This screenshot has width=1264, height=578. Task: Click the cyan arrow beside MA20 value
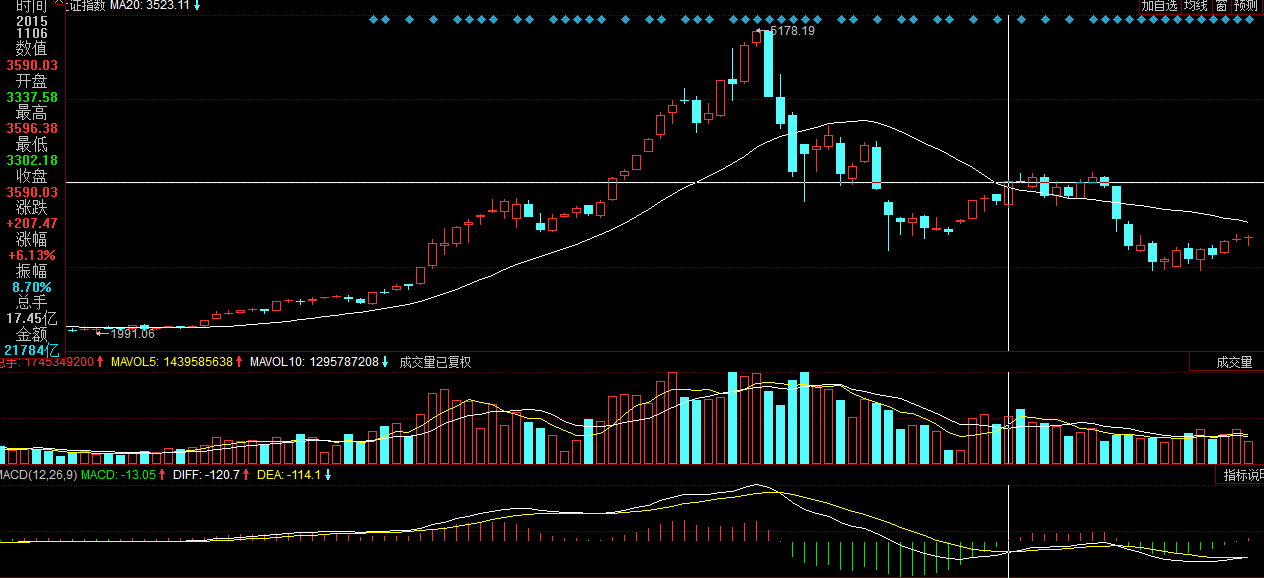197,5
